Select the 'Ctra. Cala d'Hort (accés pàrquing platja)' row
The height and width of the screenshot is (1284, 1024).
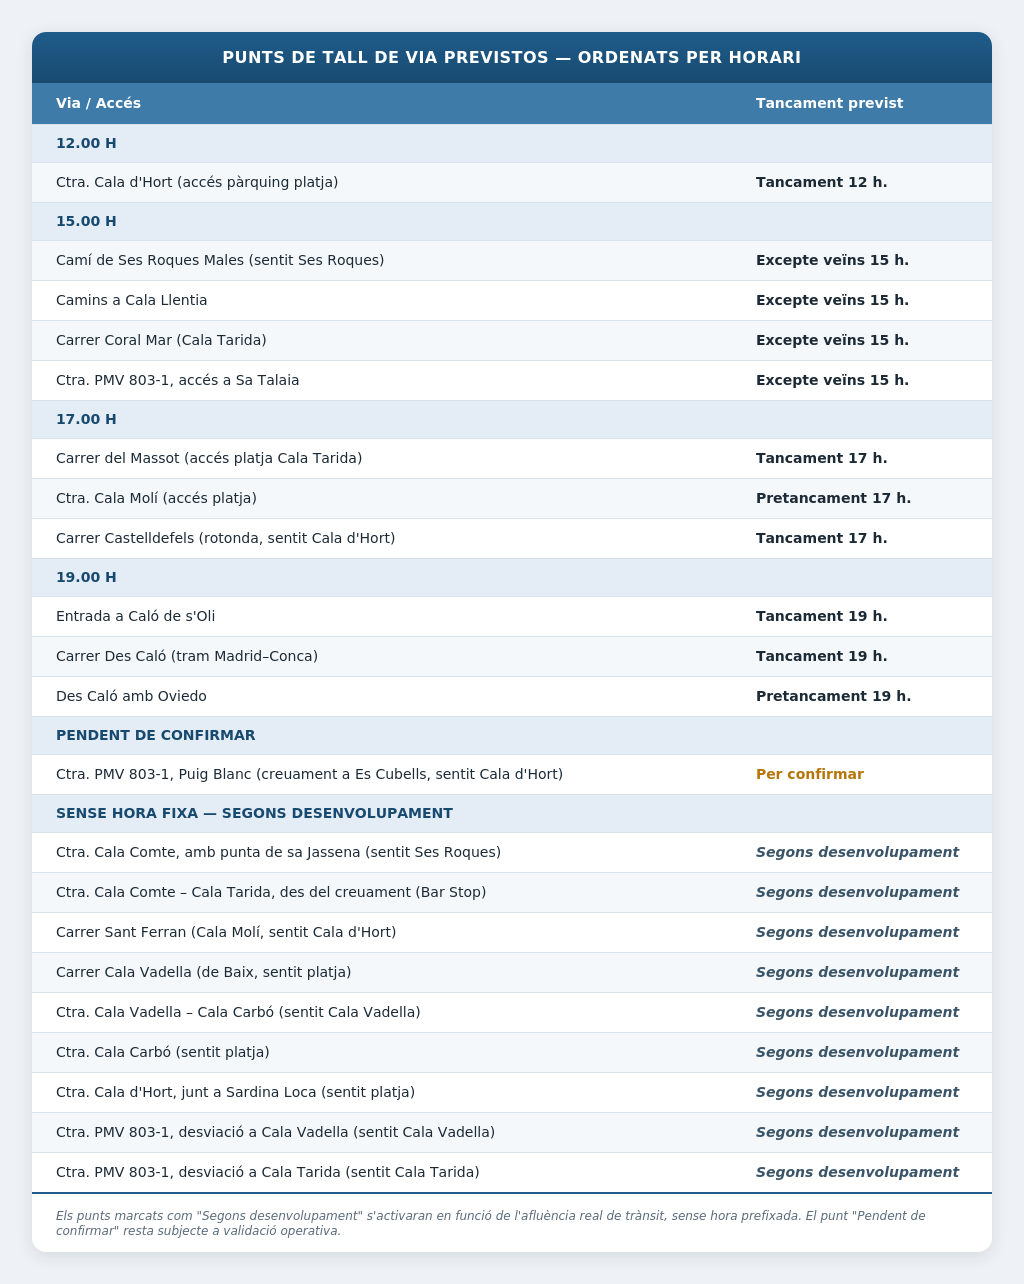click(x=512, y=182)
